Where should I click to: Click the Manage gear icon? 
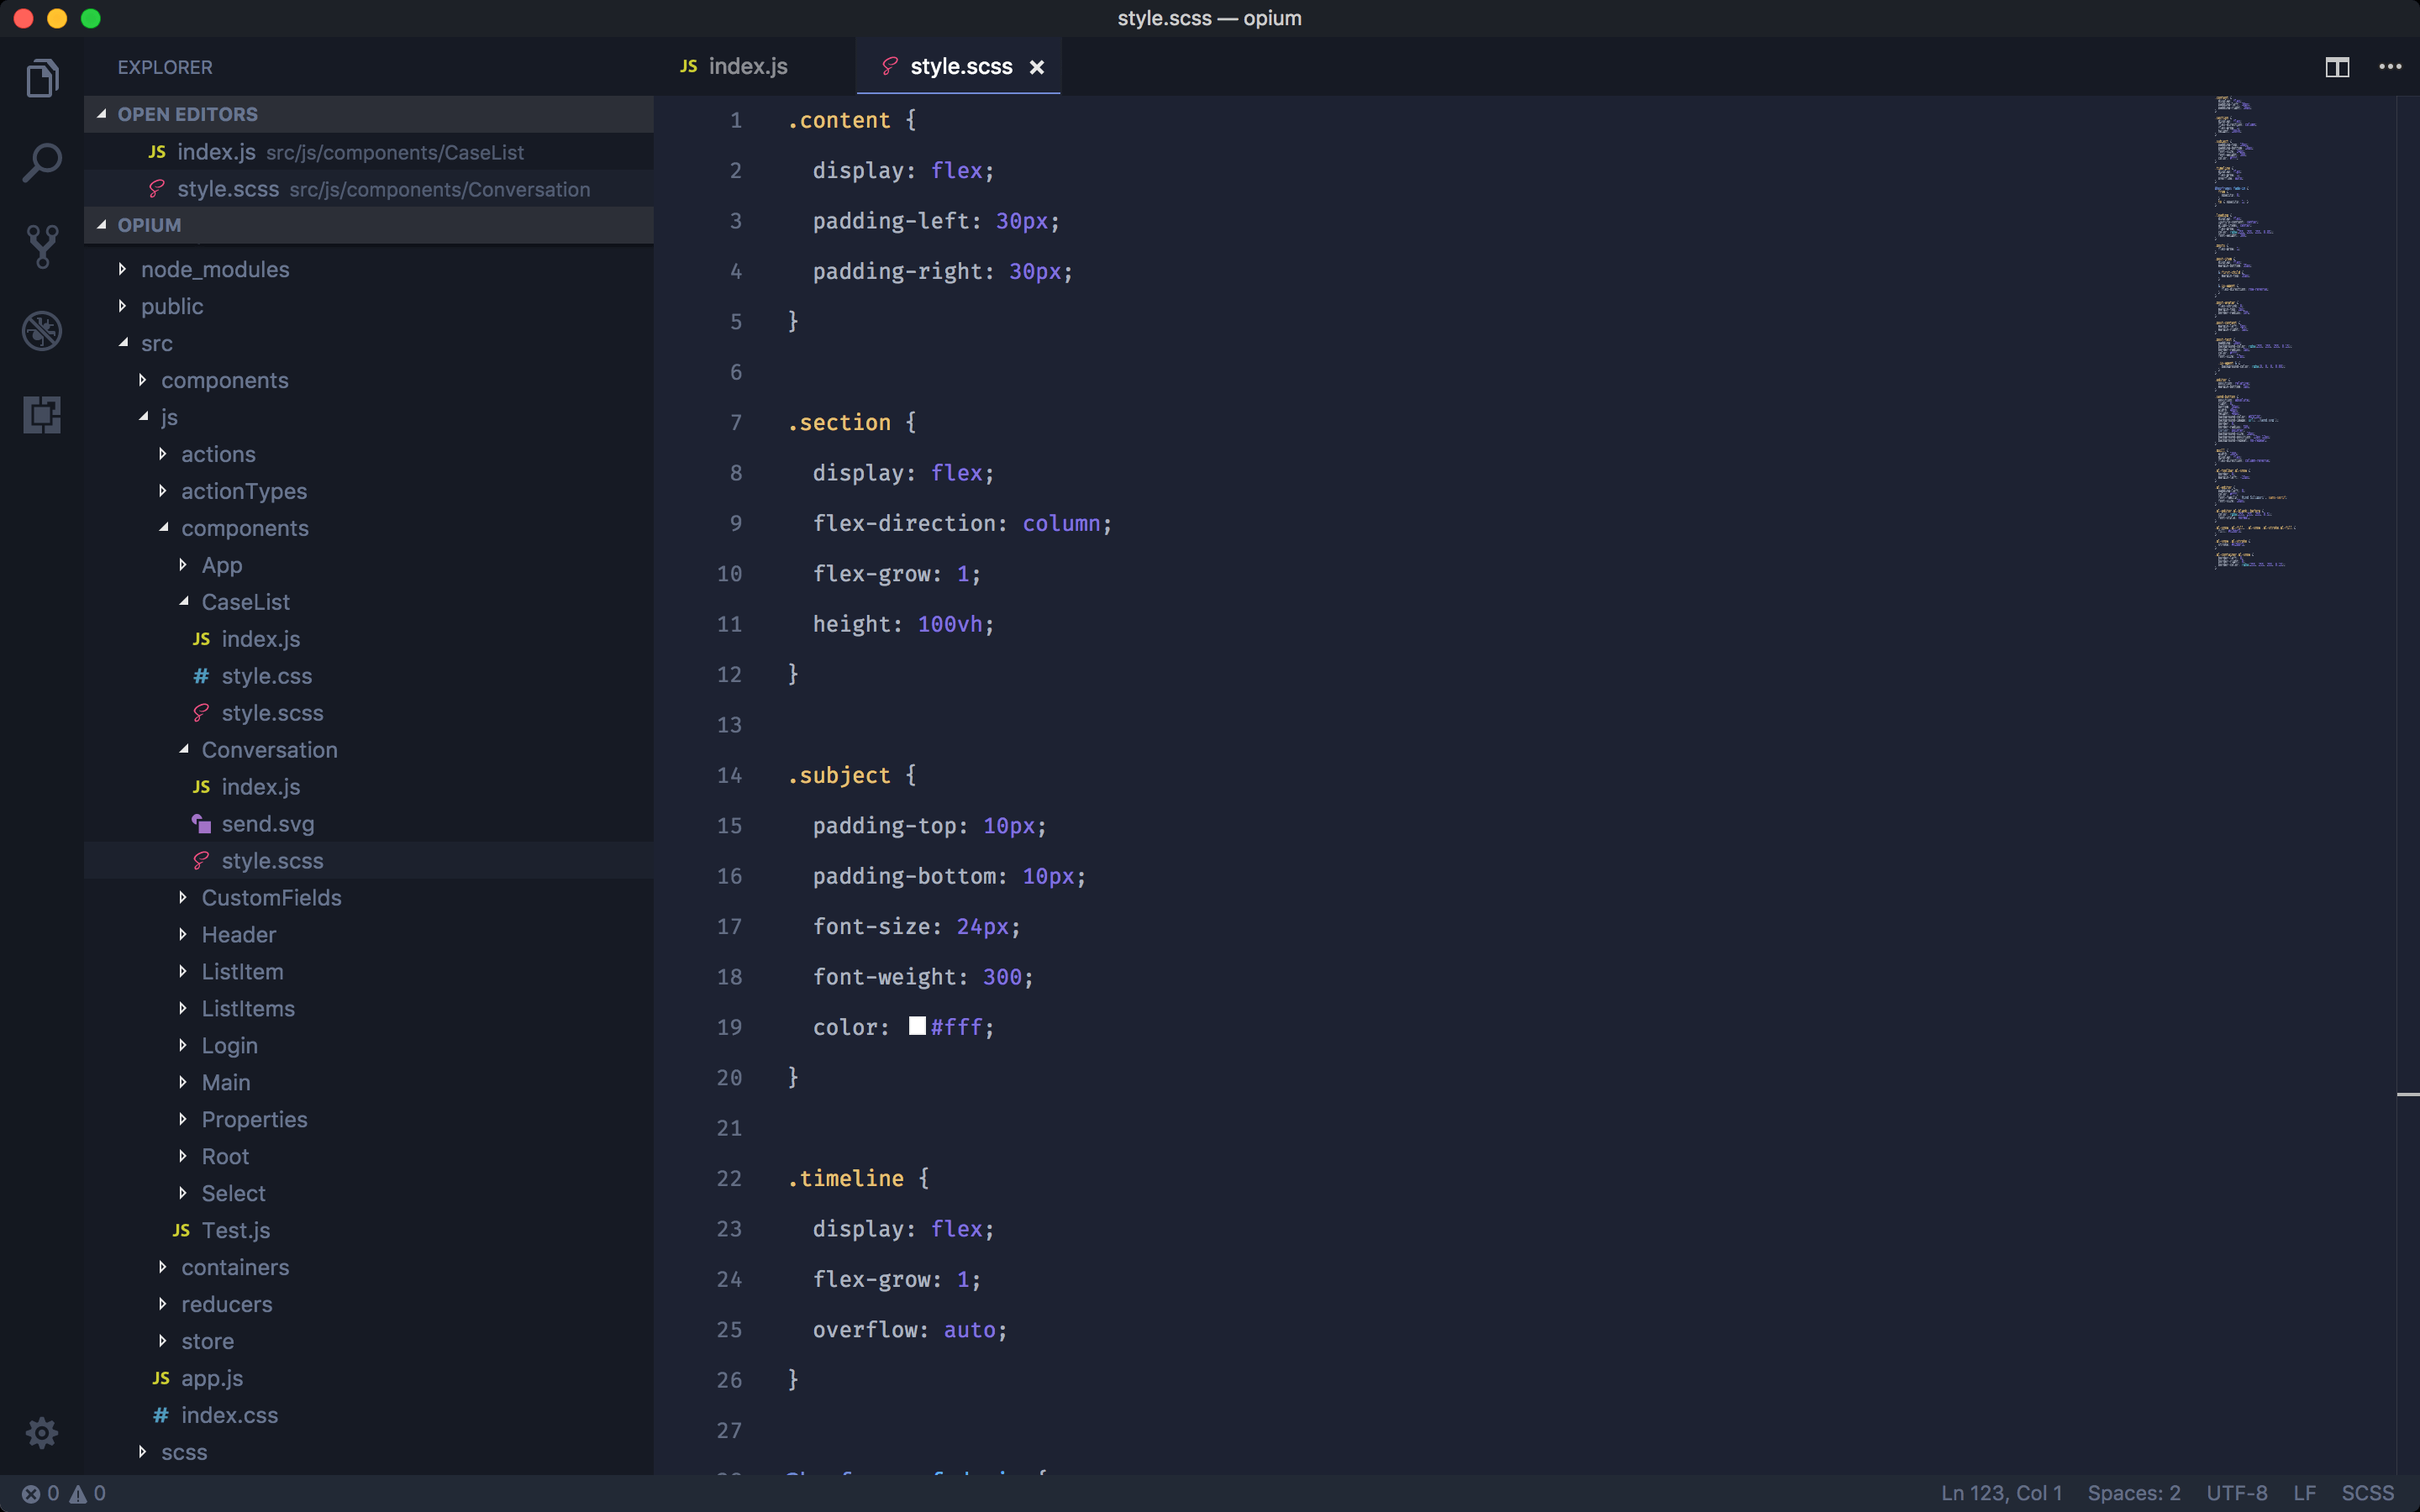(x=42, y=1432)
